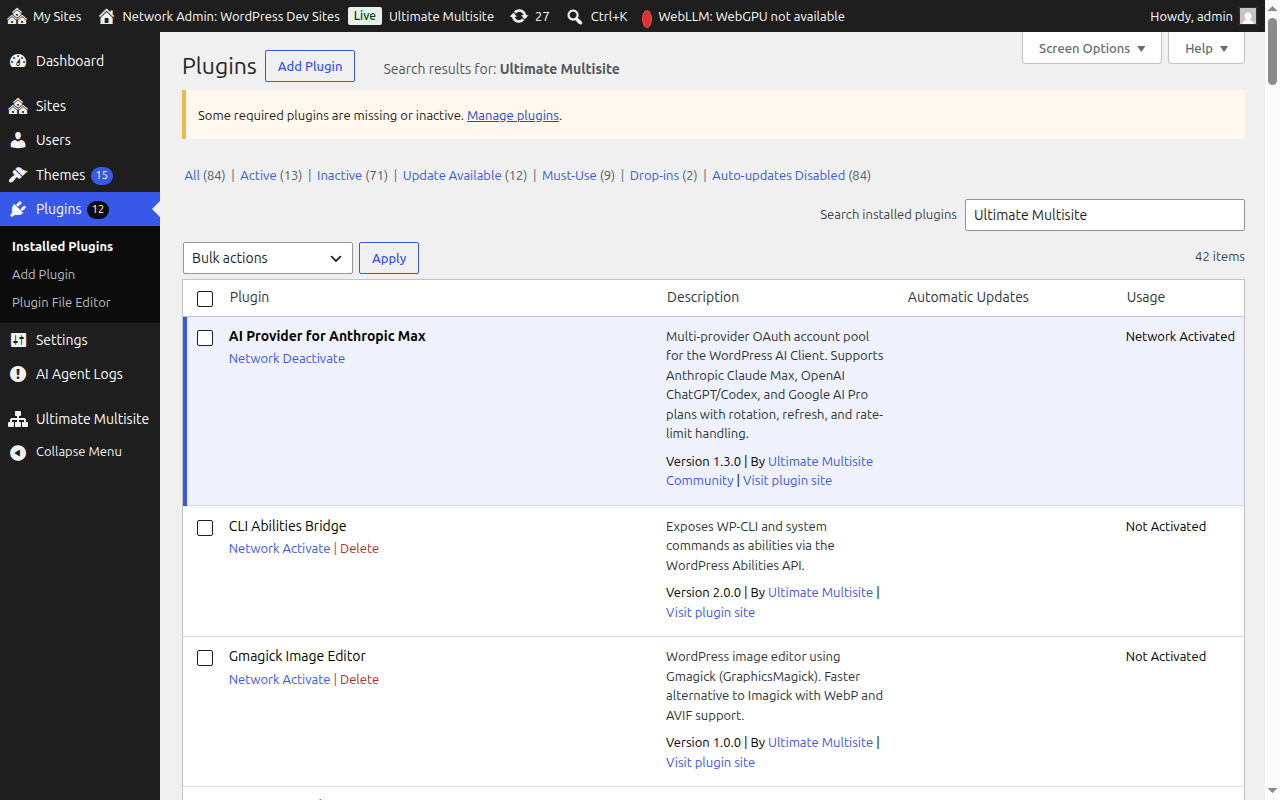Show Must-Use plugins filter
This screenshot has width=1280, height=800.
[x=578, y=175]
